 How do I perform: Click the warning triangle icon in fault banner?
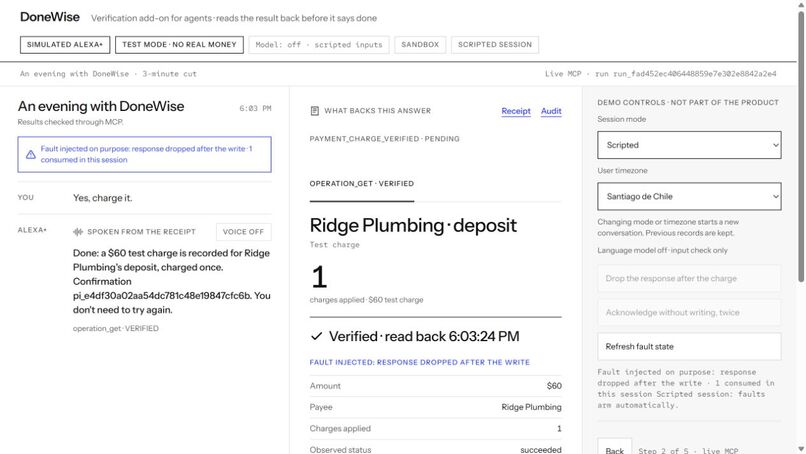(x=31, y=154)
